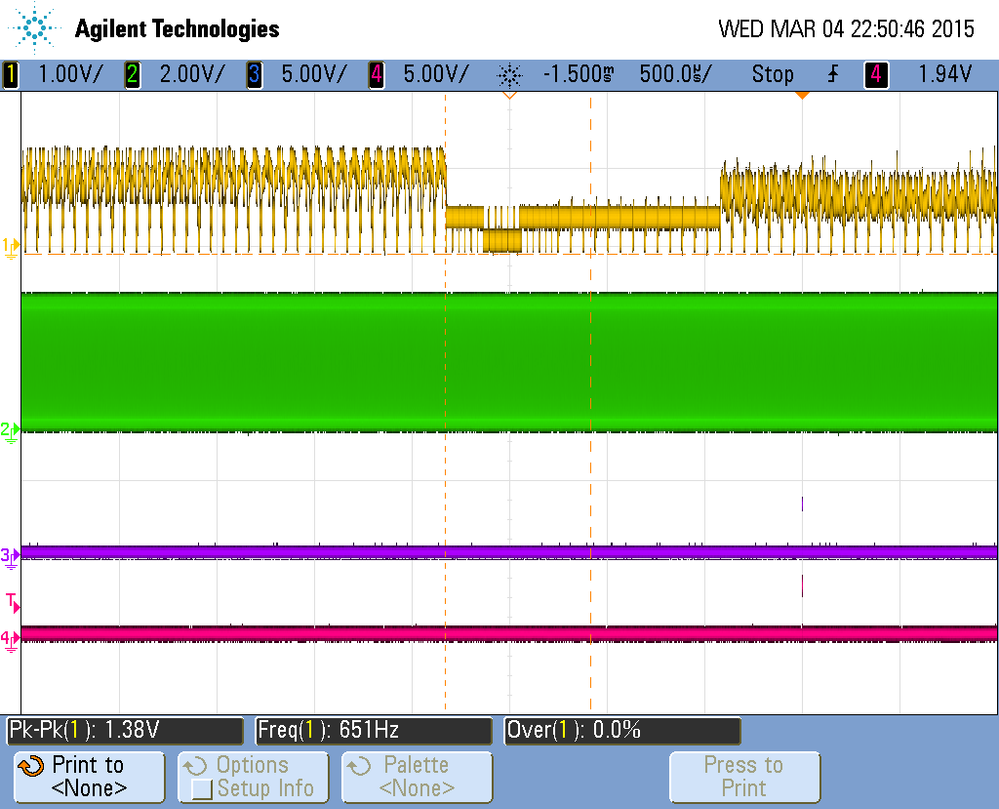
Task: Click the channel 1 ground level marker
Action: tap(11, 248)
